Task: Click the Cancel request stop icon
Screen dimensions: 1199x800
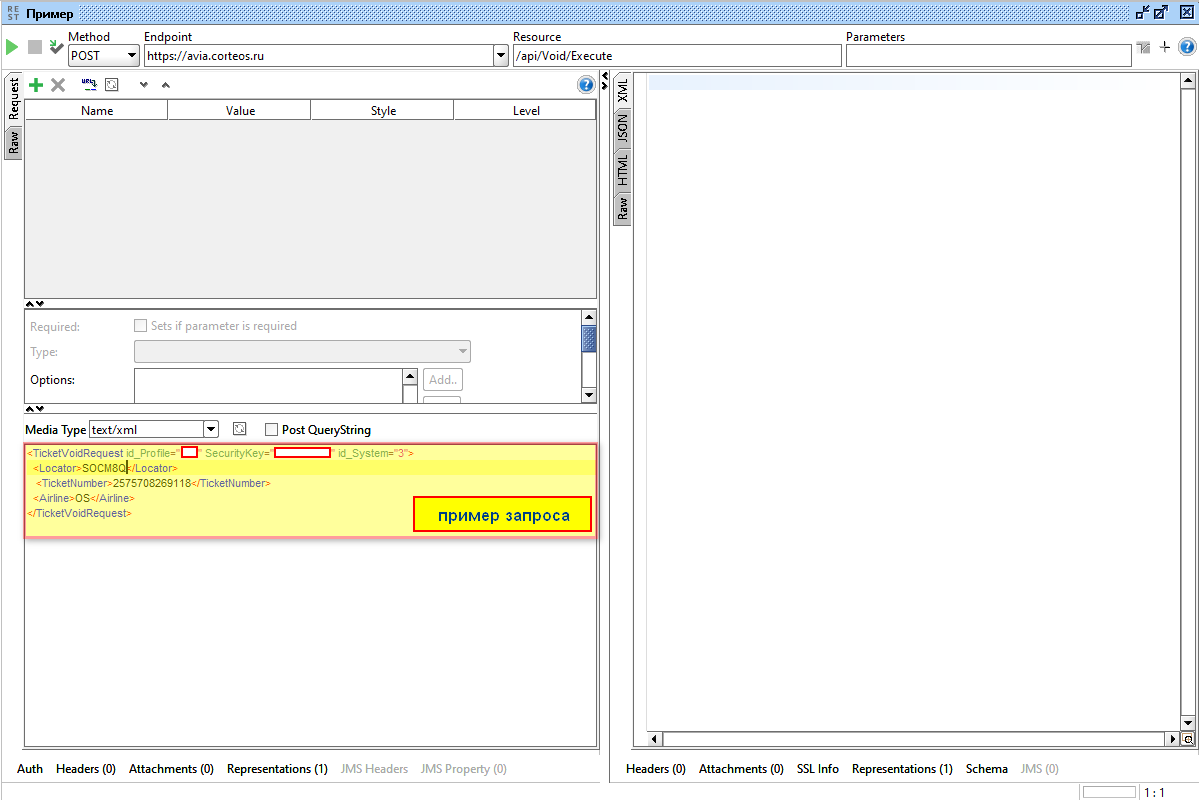Action: (x=35, y=47)
